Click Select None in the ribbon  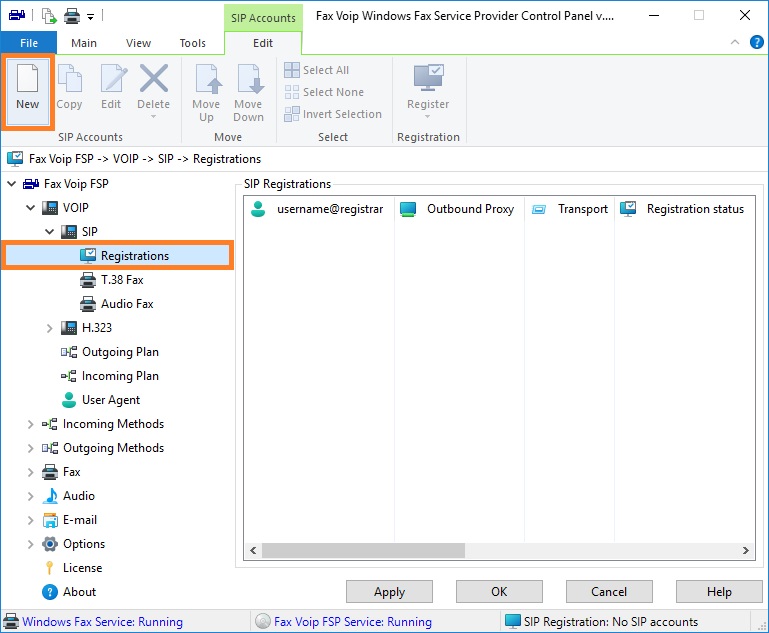click(324, 92)
